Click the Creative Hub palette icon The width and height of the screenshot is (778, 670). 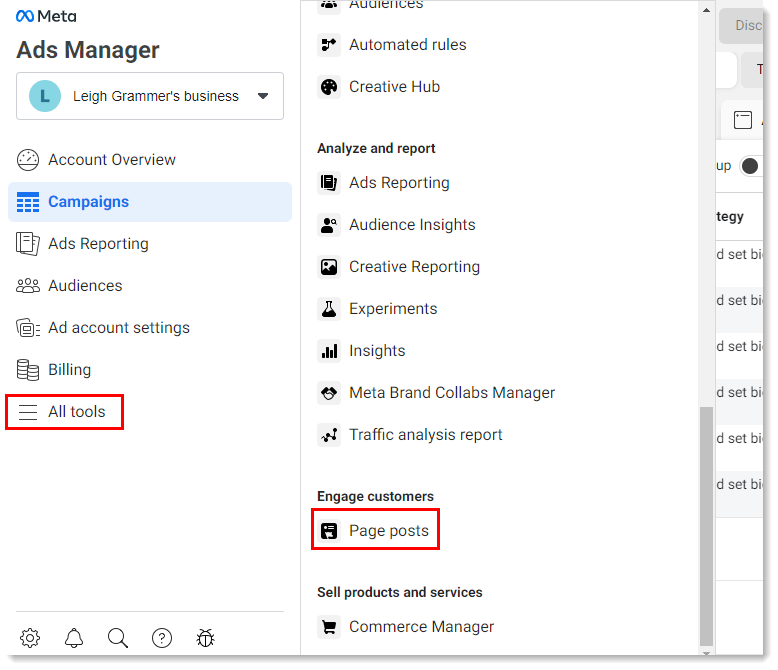(329, 87)
